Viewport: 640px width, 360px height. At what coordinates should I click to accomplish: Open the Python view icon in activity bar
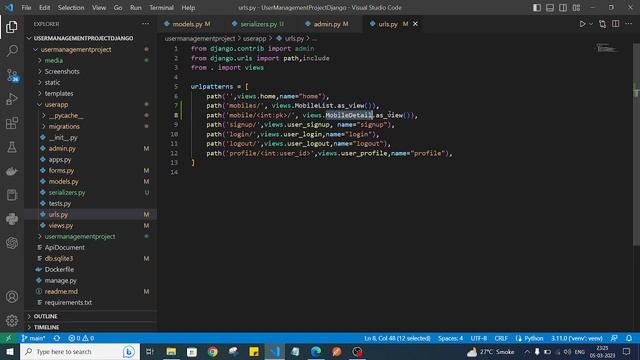coord(12,219)
